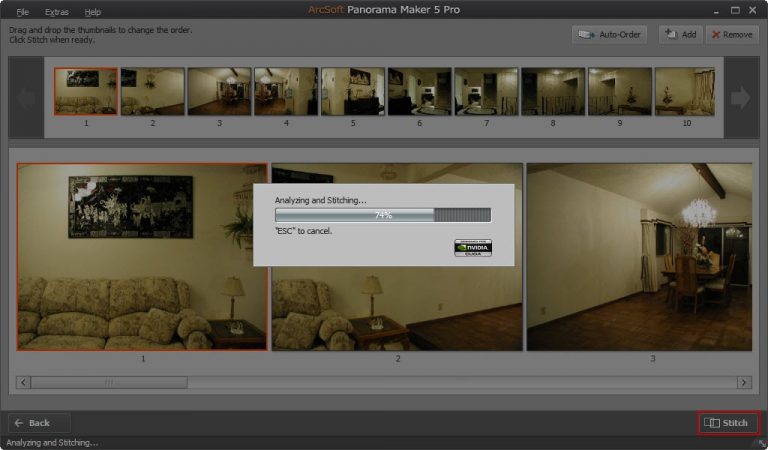Select thumbnail 3 in the filmstrip
The height and width of the screenshot is (450, 768).
coord(219,92)
